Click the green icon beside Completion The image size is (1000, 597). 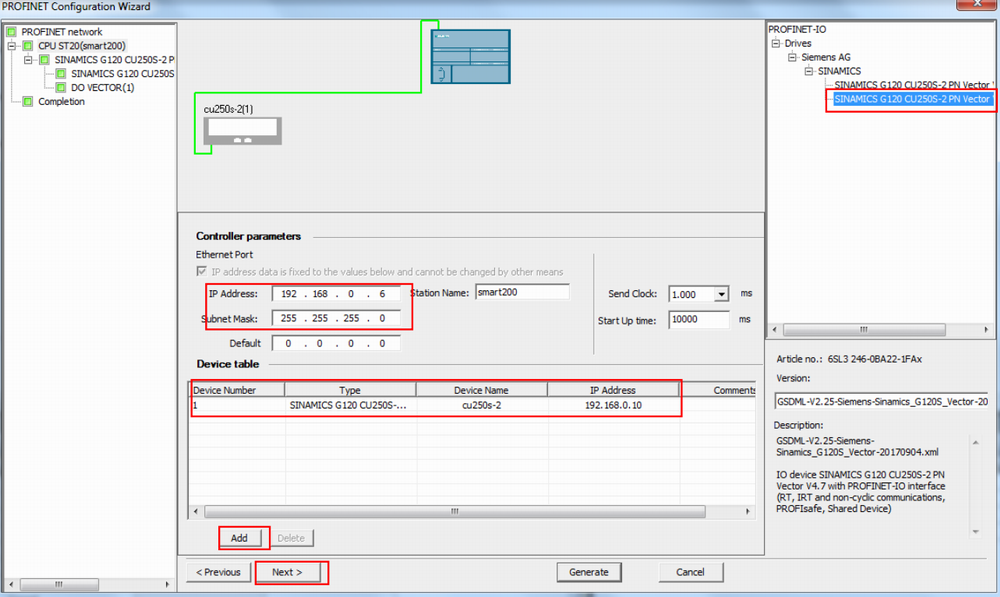28,102
